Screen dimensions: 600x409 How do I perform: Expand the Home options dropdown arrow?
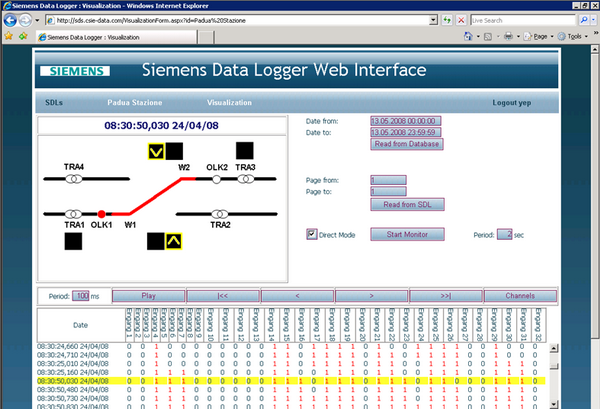click(x=478, y=37)
